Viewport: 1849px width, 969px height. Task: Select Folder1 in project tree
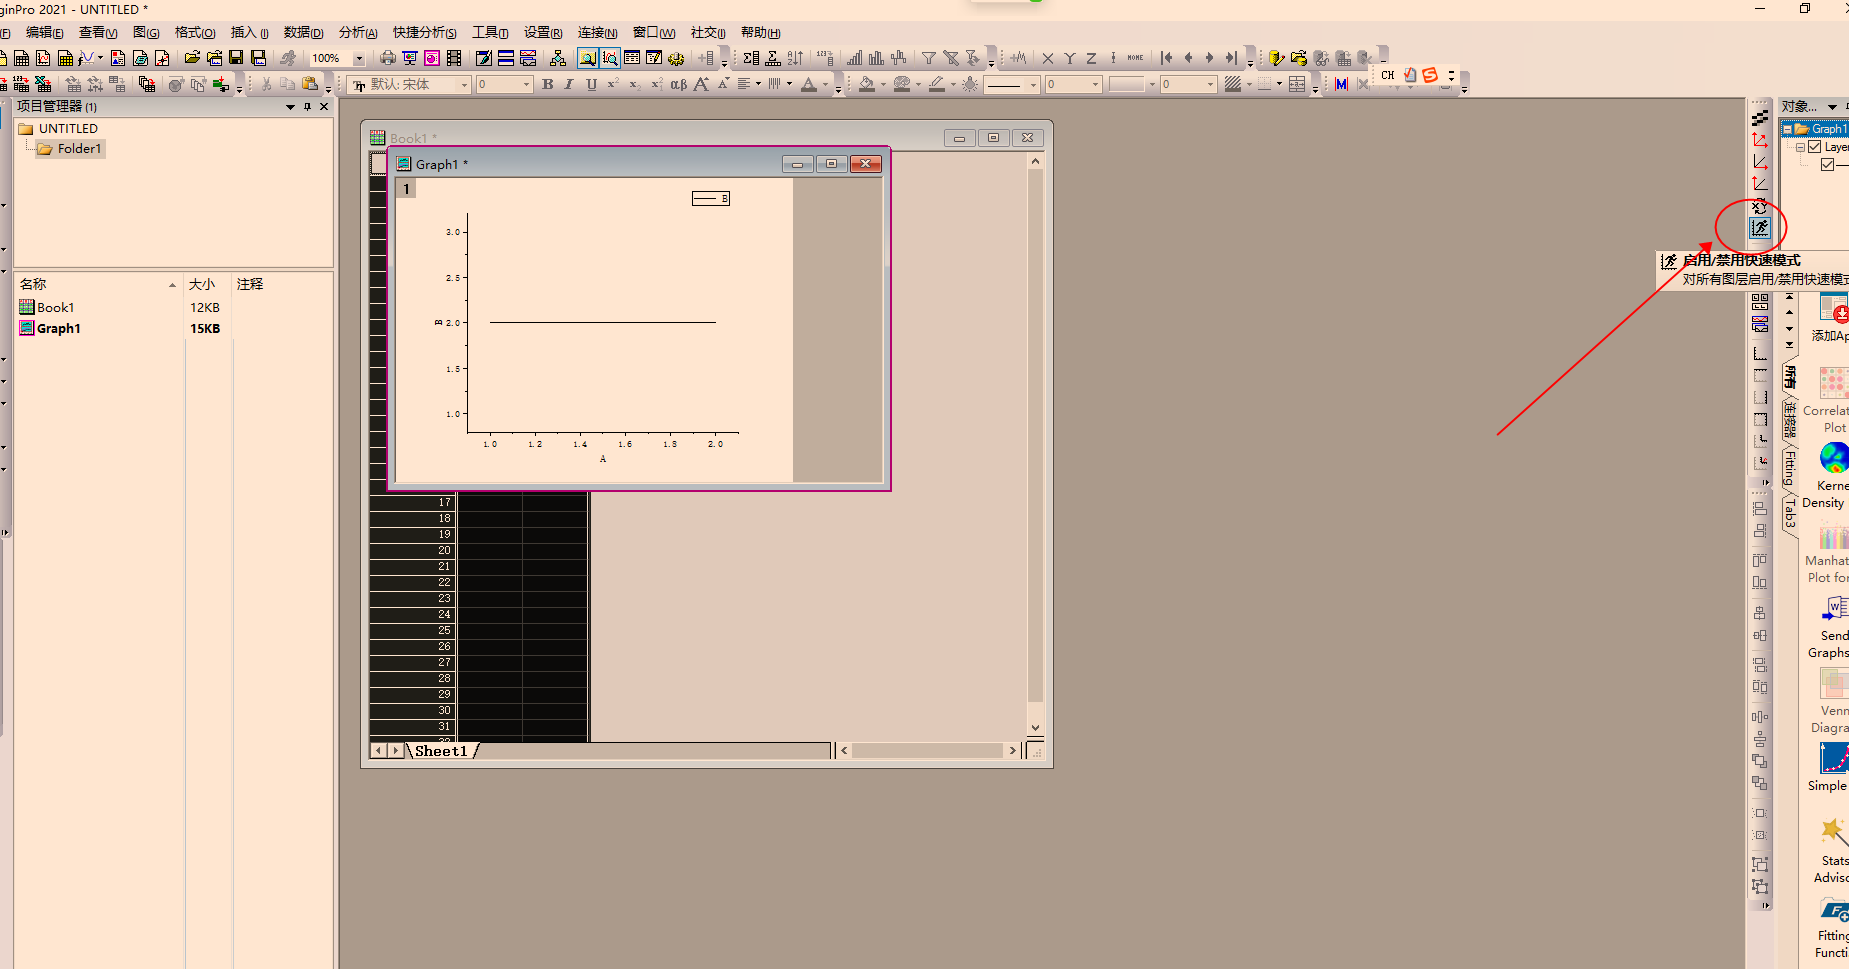(78, 149)
